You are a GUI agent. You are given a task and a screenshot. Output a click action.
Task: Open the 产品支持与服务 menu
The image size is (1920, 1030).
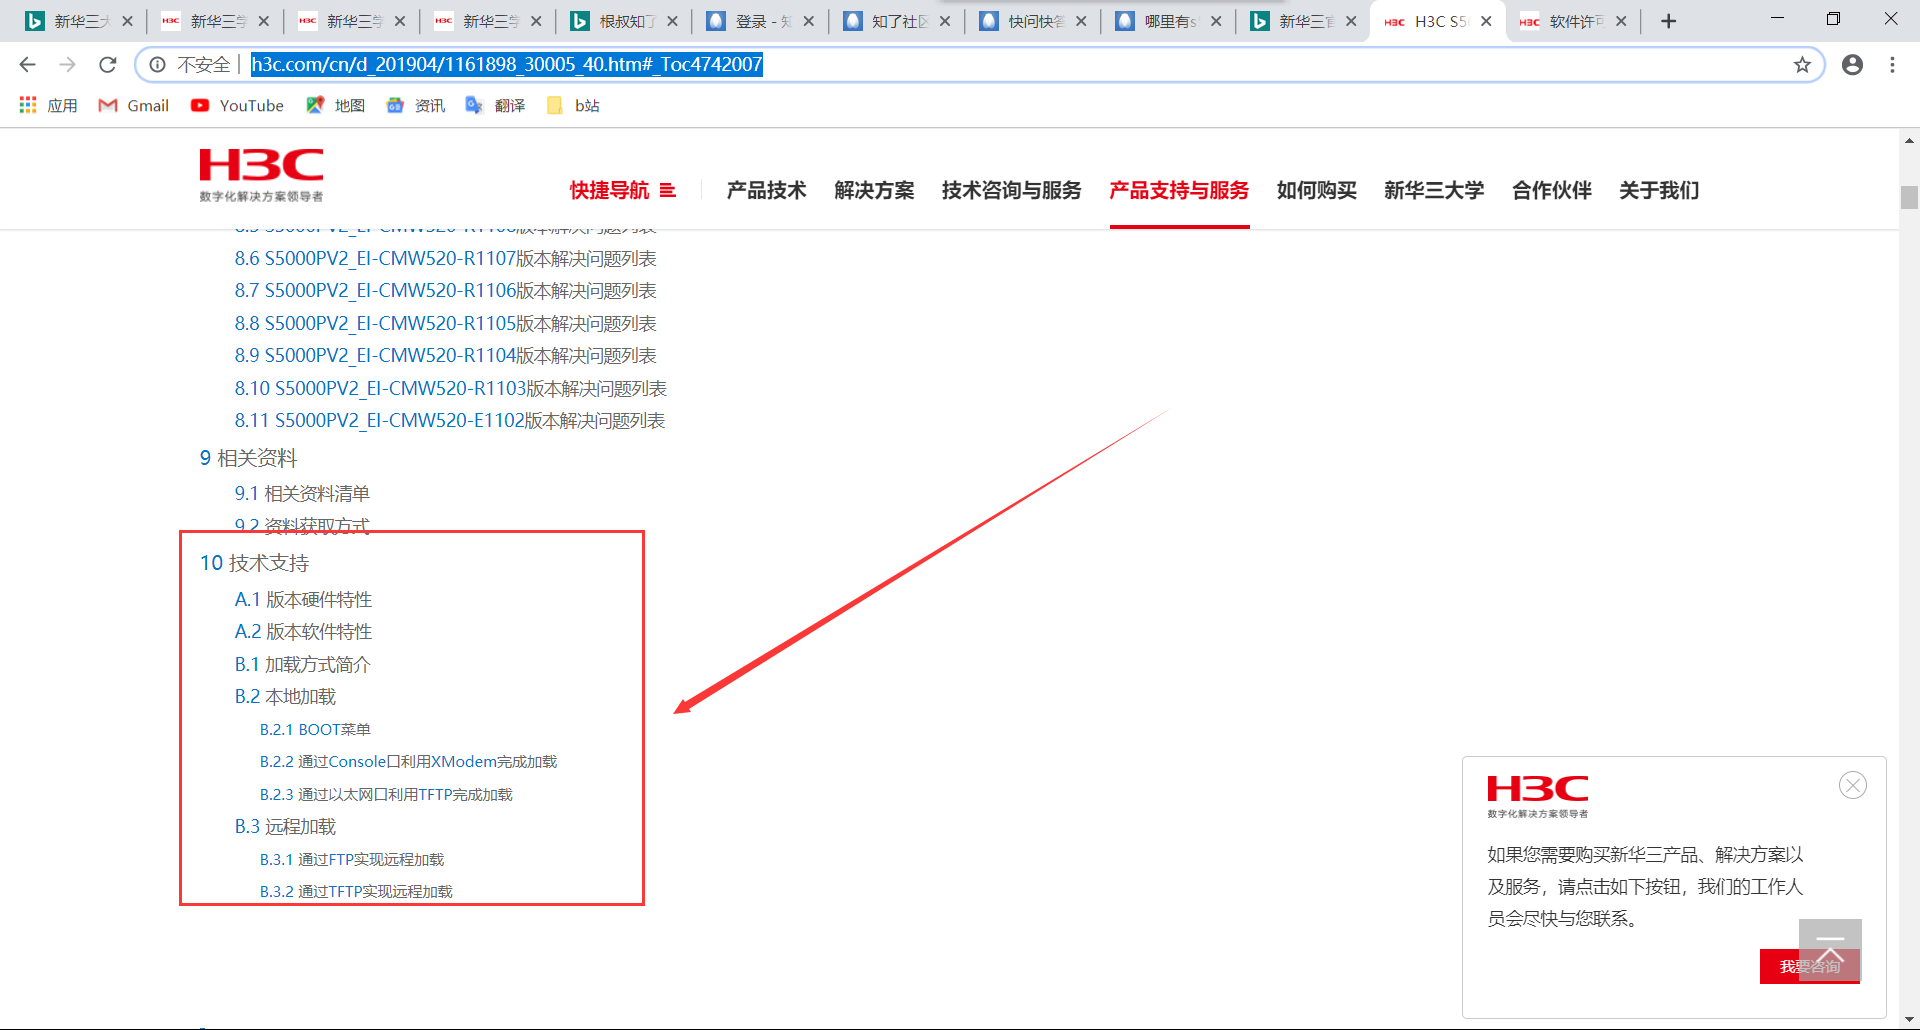1180,190
